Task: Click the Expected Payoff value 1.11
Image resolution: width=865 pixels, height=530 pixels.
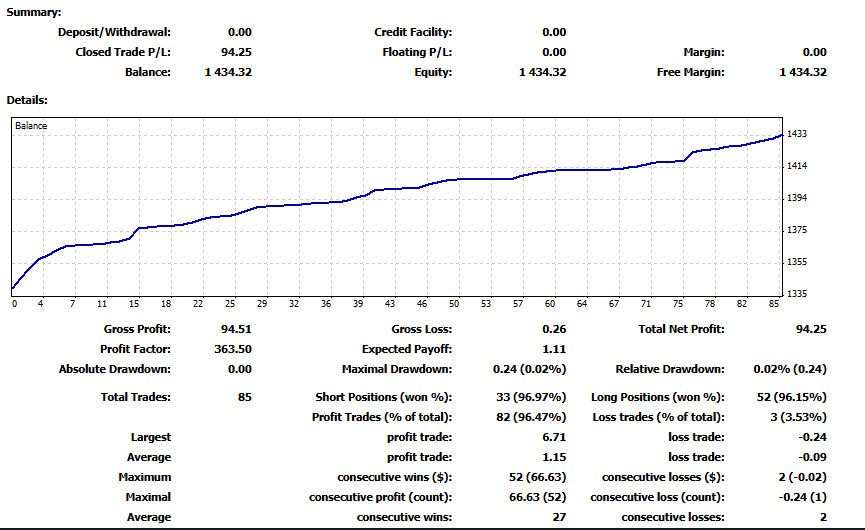Action: 554,349
